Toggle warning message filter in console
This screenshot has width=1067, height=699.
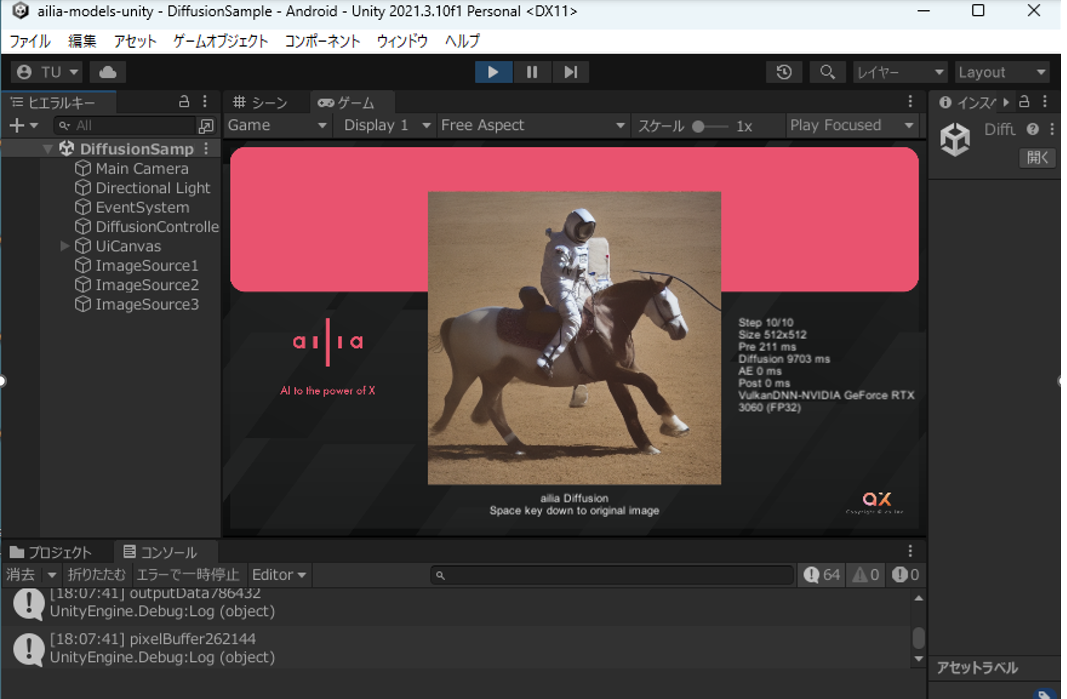(x=865, y=575)
